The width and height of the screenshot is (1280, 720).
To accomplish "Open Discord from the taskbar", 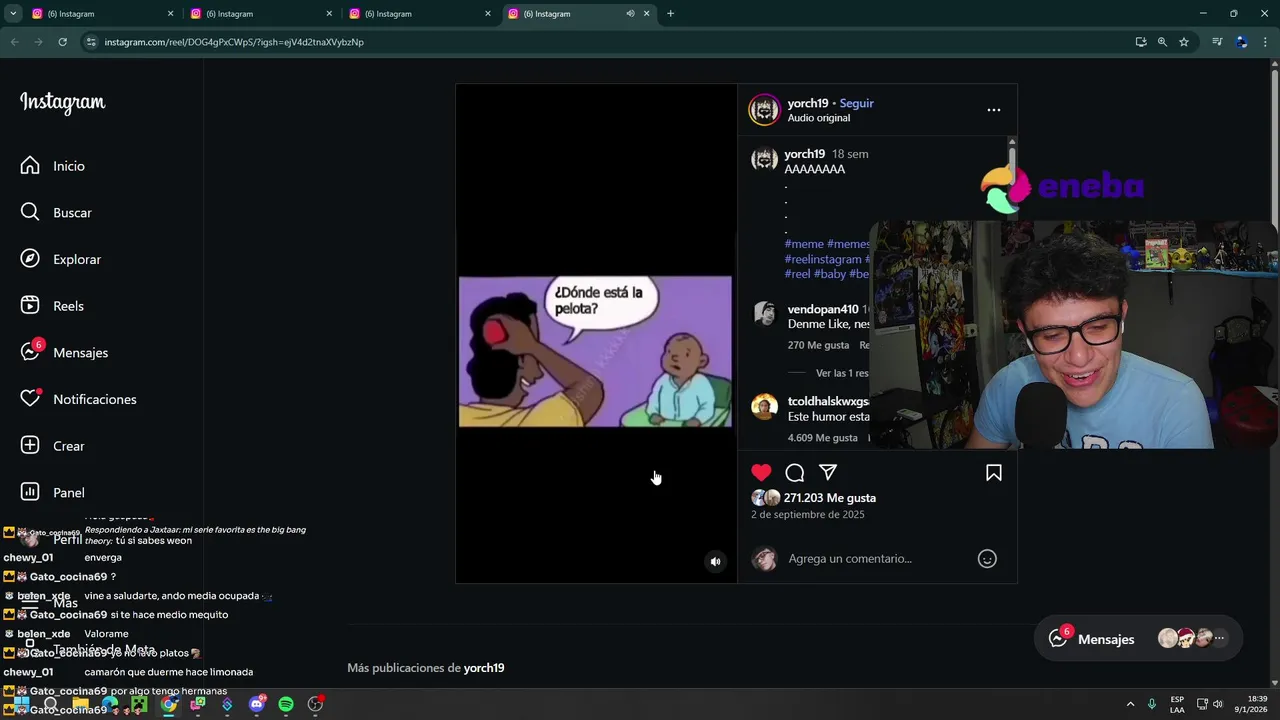I will pyautogui.click(x=257, y=704).
